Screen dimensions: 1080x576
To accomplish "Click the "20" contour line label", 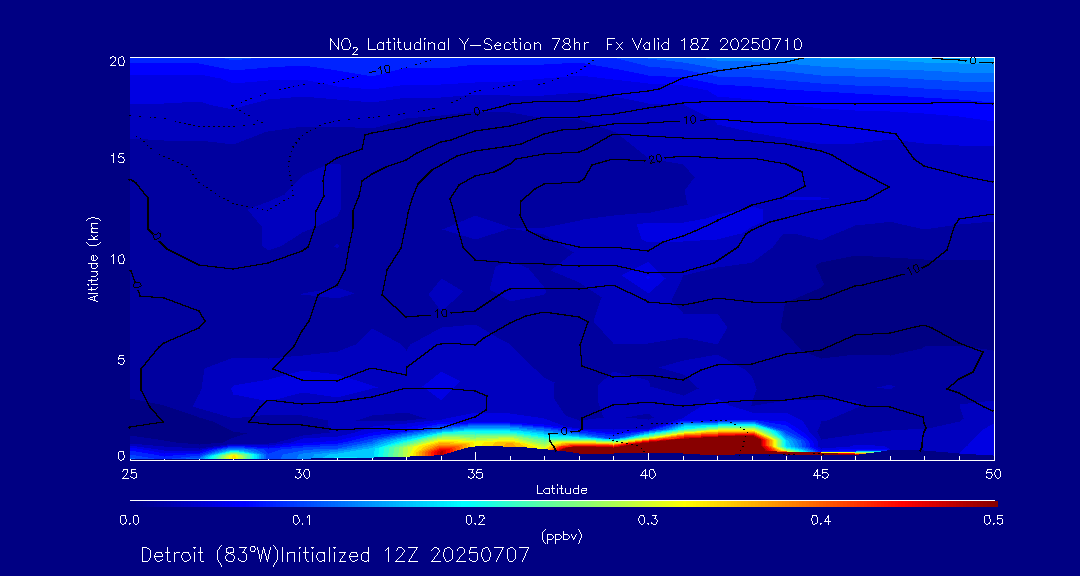I will point(655,160).
